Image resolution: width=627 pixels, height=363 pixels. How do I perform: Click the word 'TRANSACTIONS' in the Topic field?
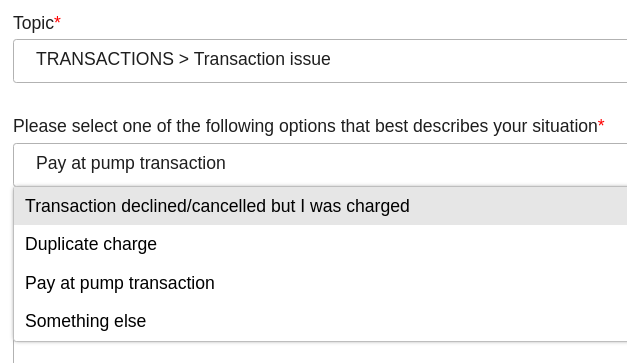click(105, 59)
